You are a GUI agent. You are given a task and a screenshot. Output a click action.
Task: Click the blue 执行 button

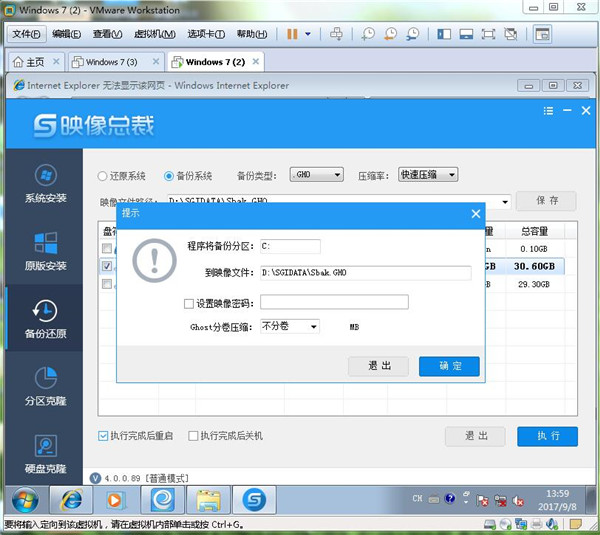pos(548,436)
